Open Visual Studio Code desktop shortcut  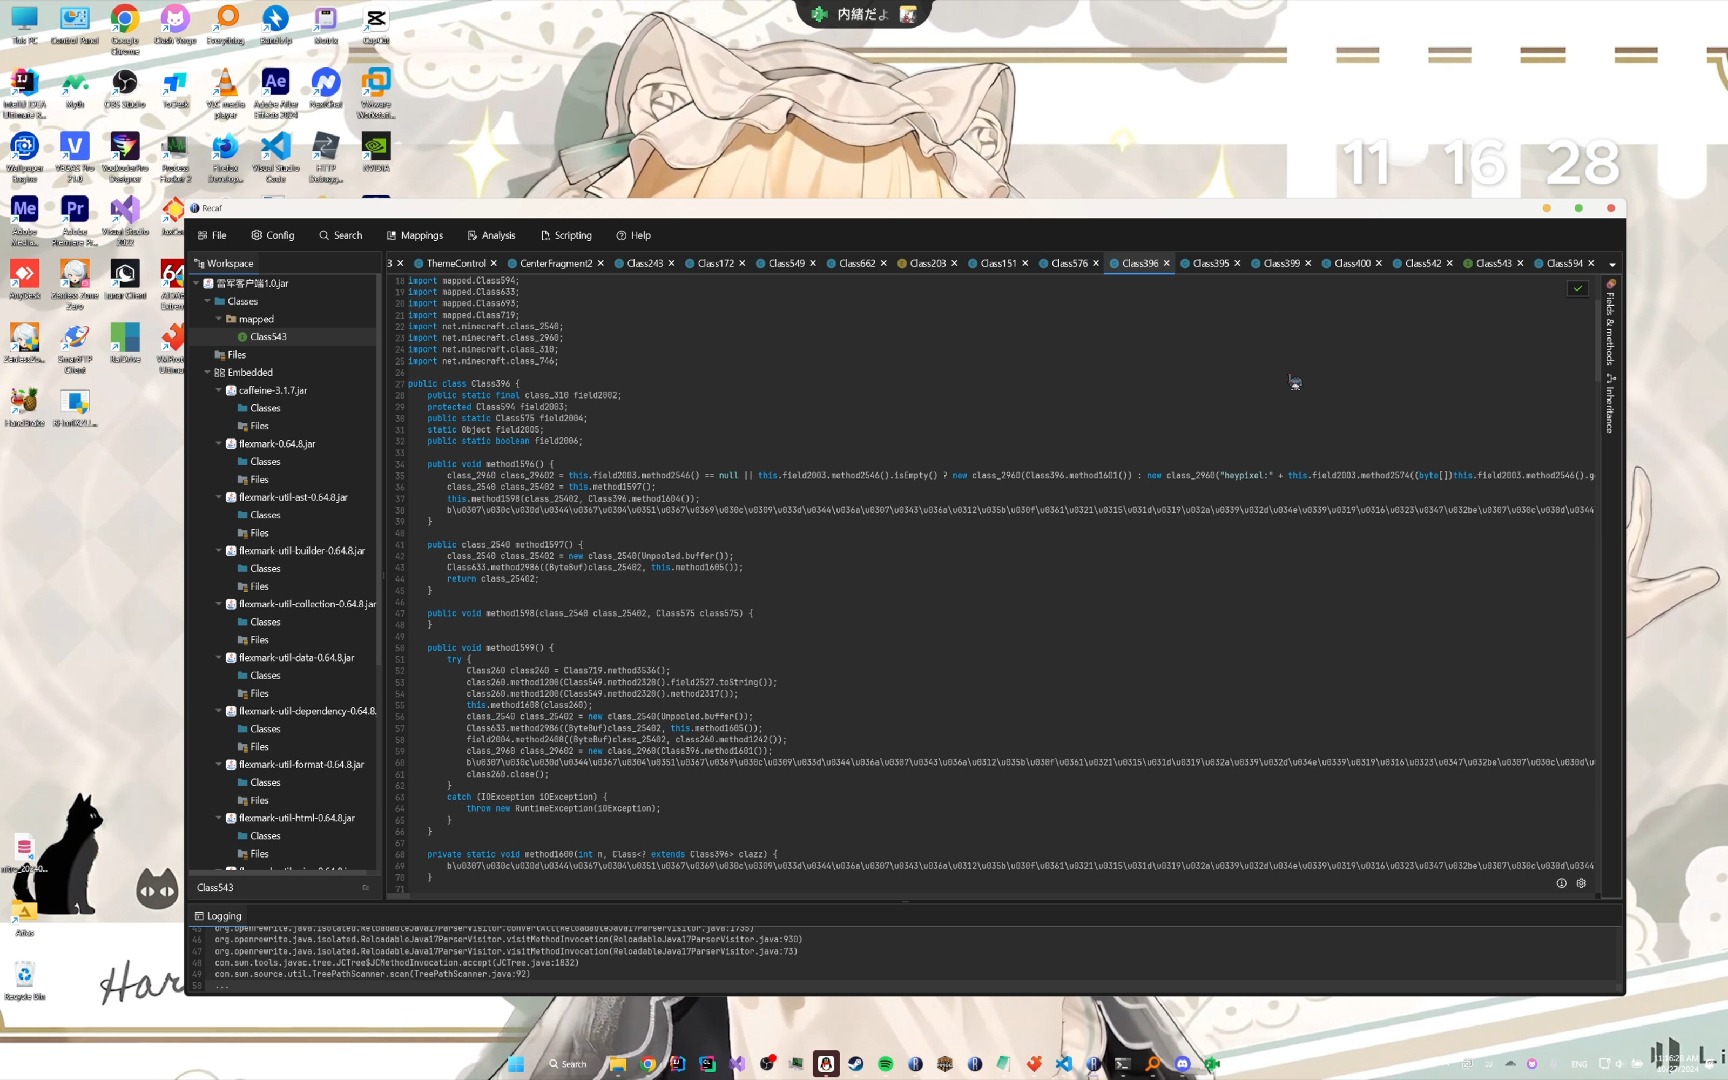(x=276, y=157)
